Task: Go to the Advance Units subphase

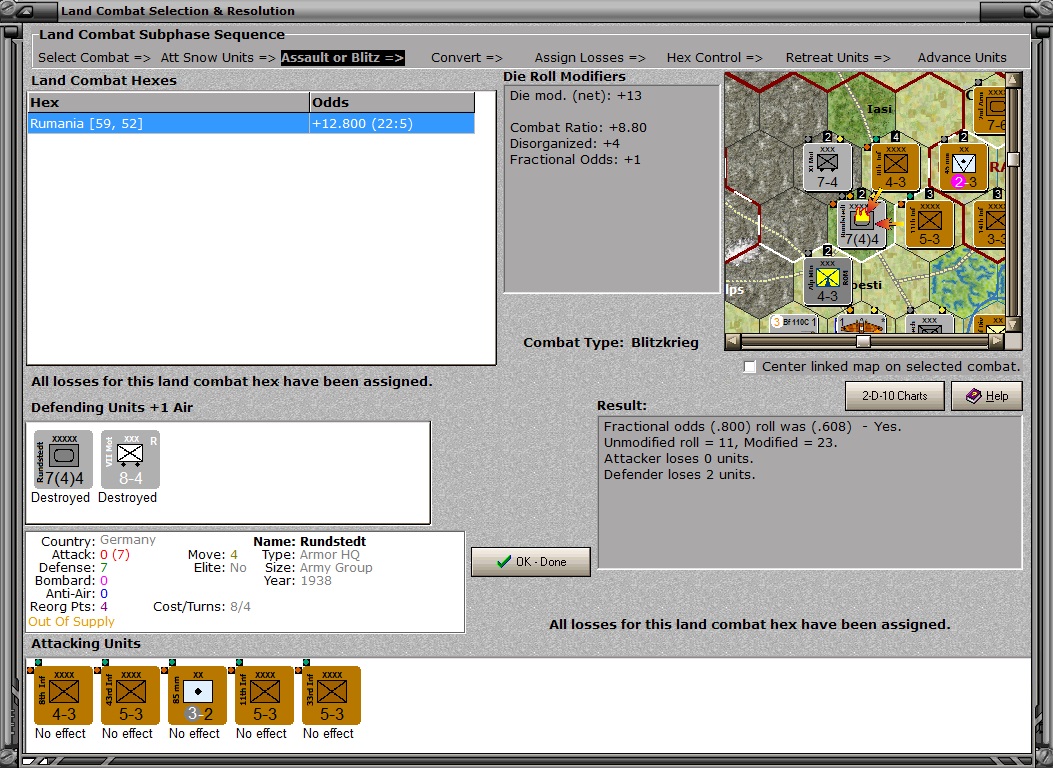Action: 962,58
